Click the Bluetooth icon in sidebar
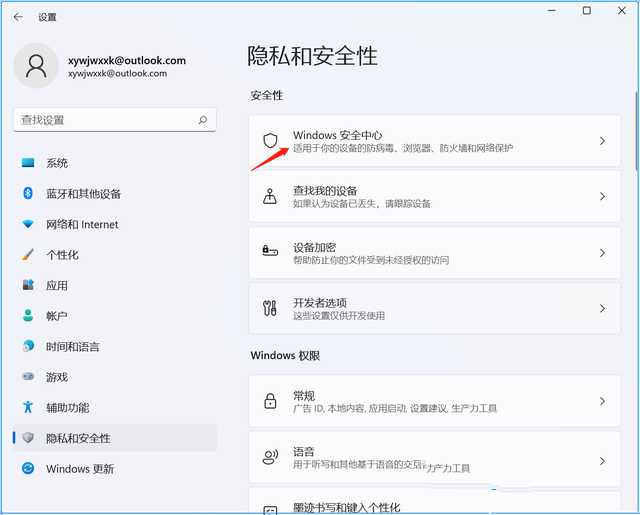The height and width of the screenshot is (515, 640). 28,193
